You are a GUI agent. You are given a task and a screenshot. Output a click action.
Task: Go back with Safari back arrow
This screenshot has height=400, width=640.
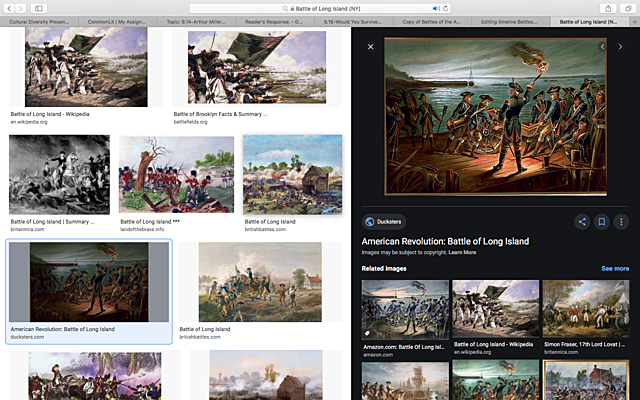point(9,8)
